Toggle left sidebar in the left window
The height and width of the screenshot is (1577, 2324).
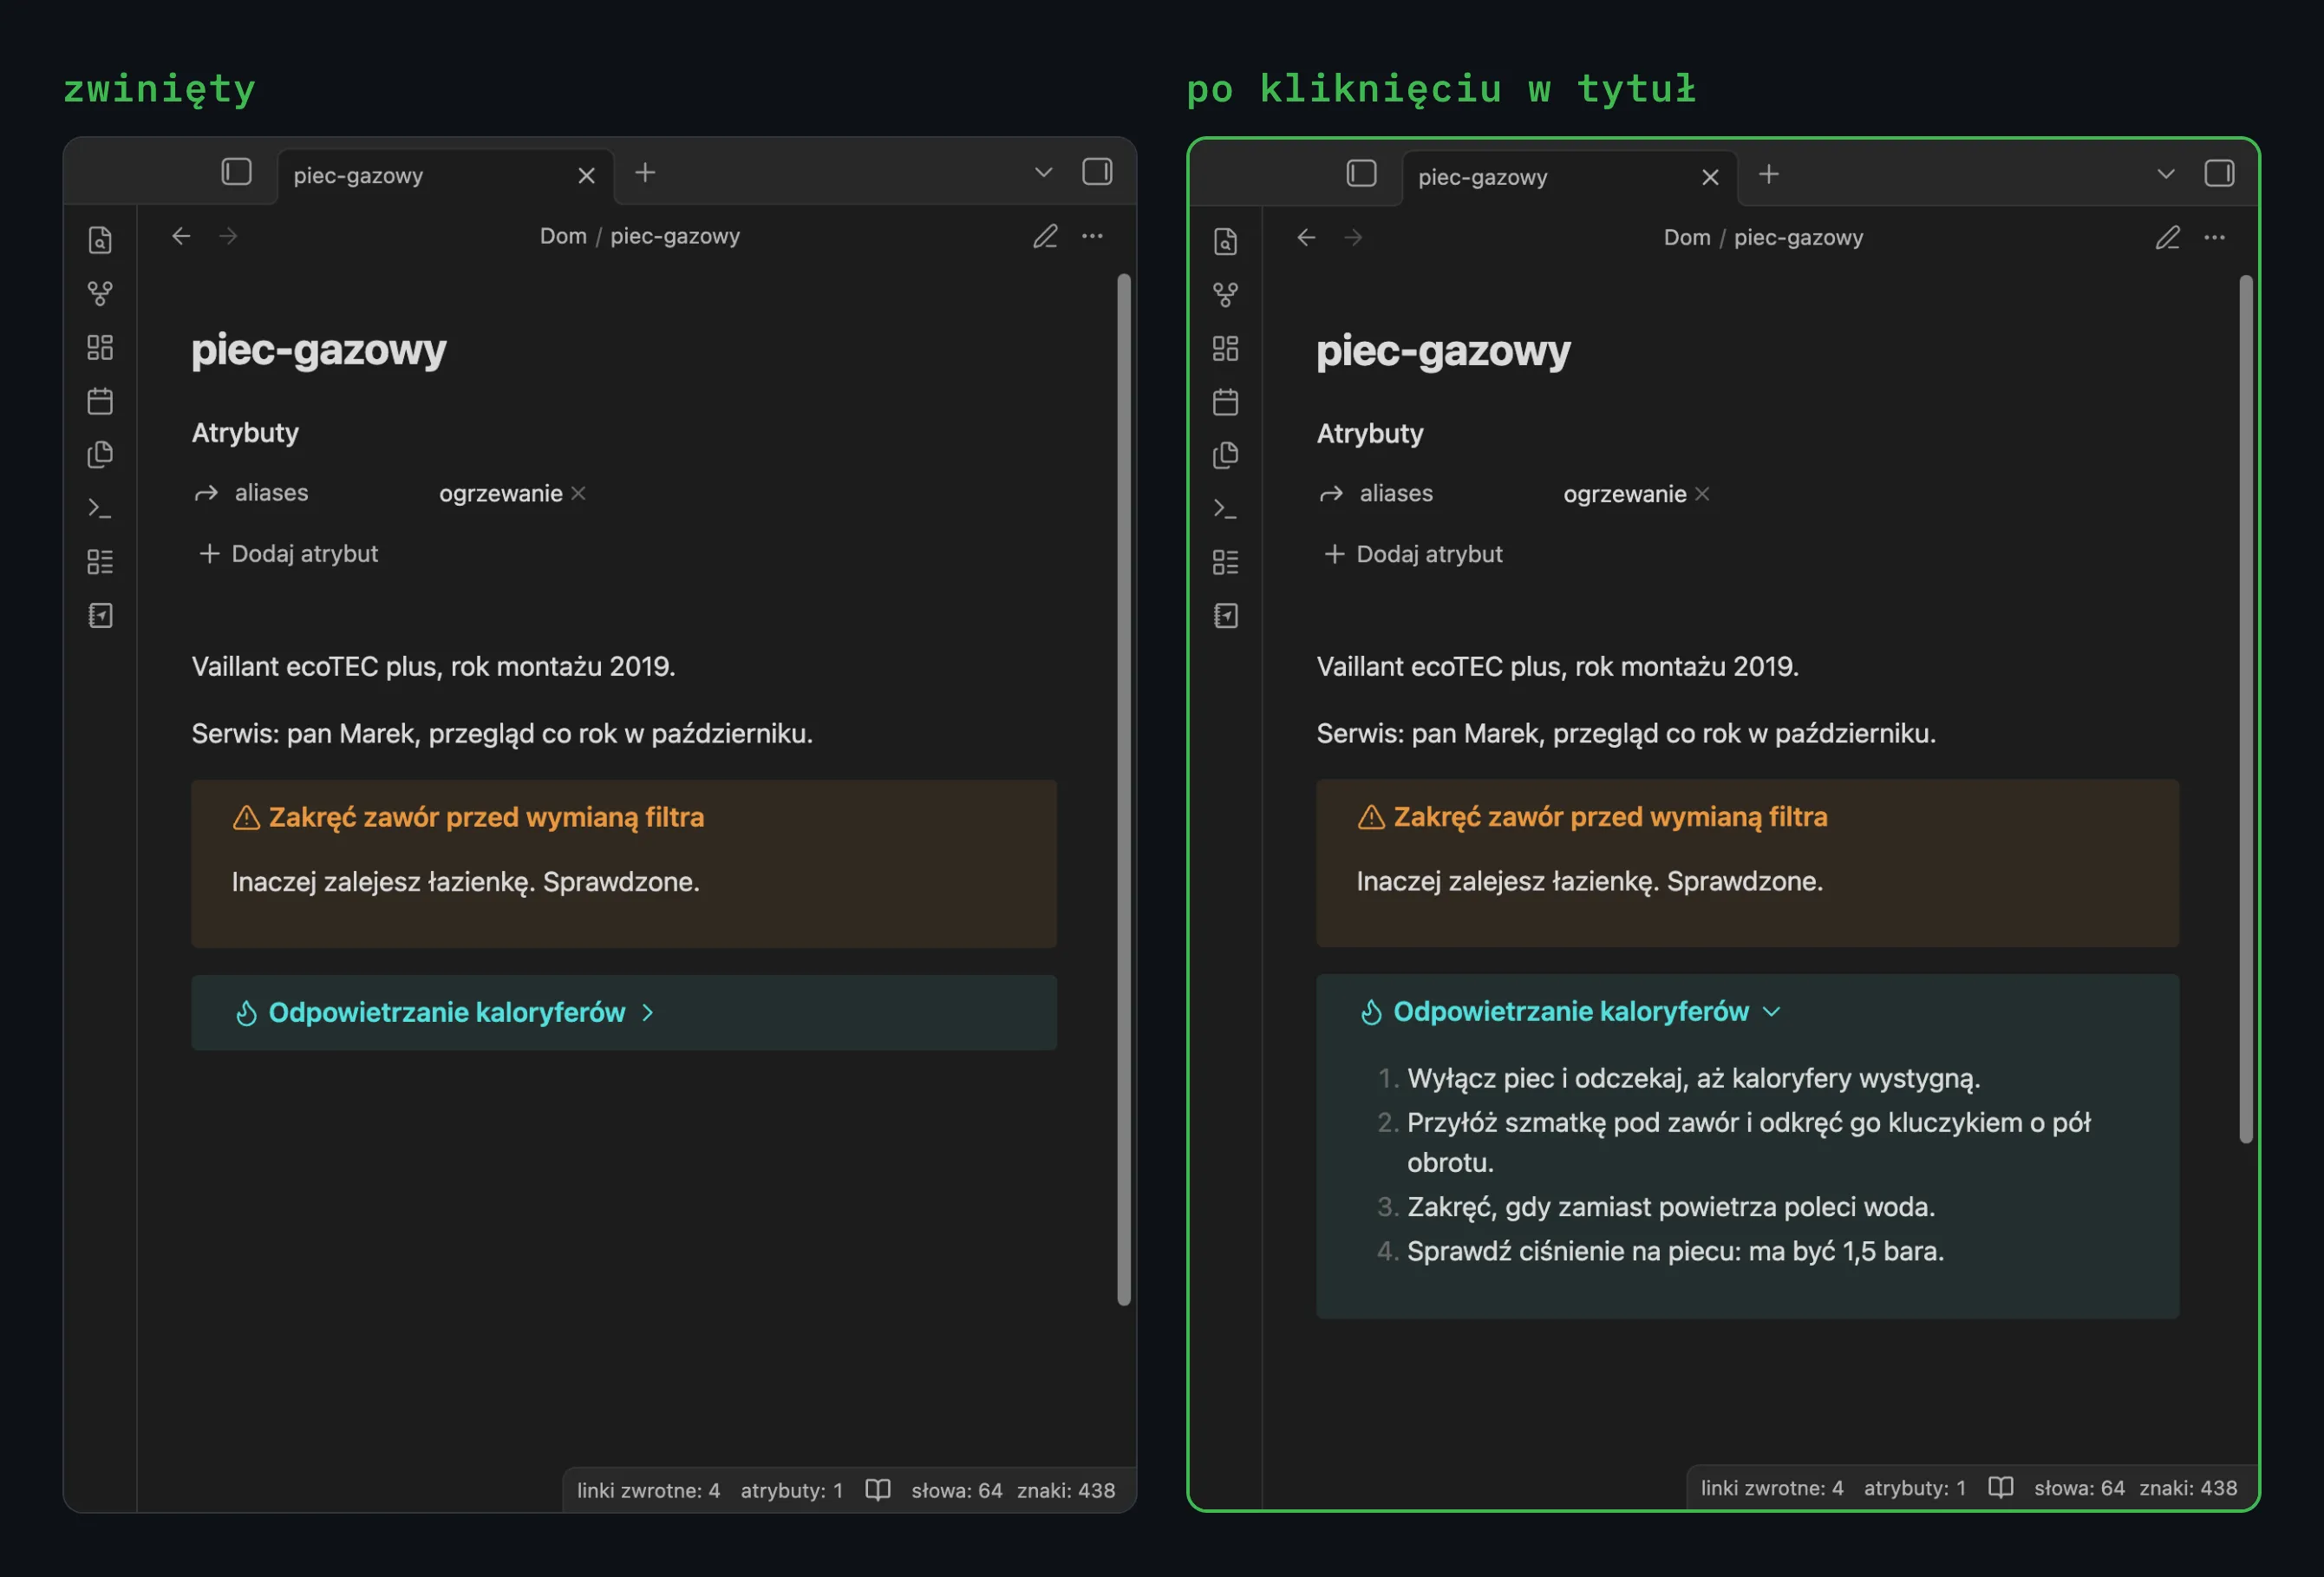click(236, 172)
